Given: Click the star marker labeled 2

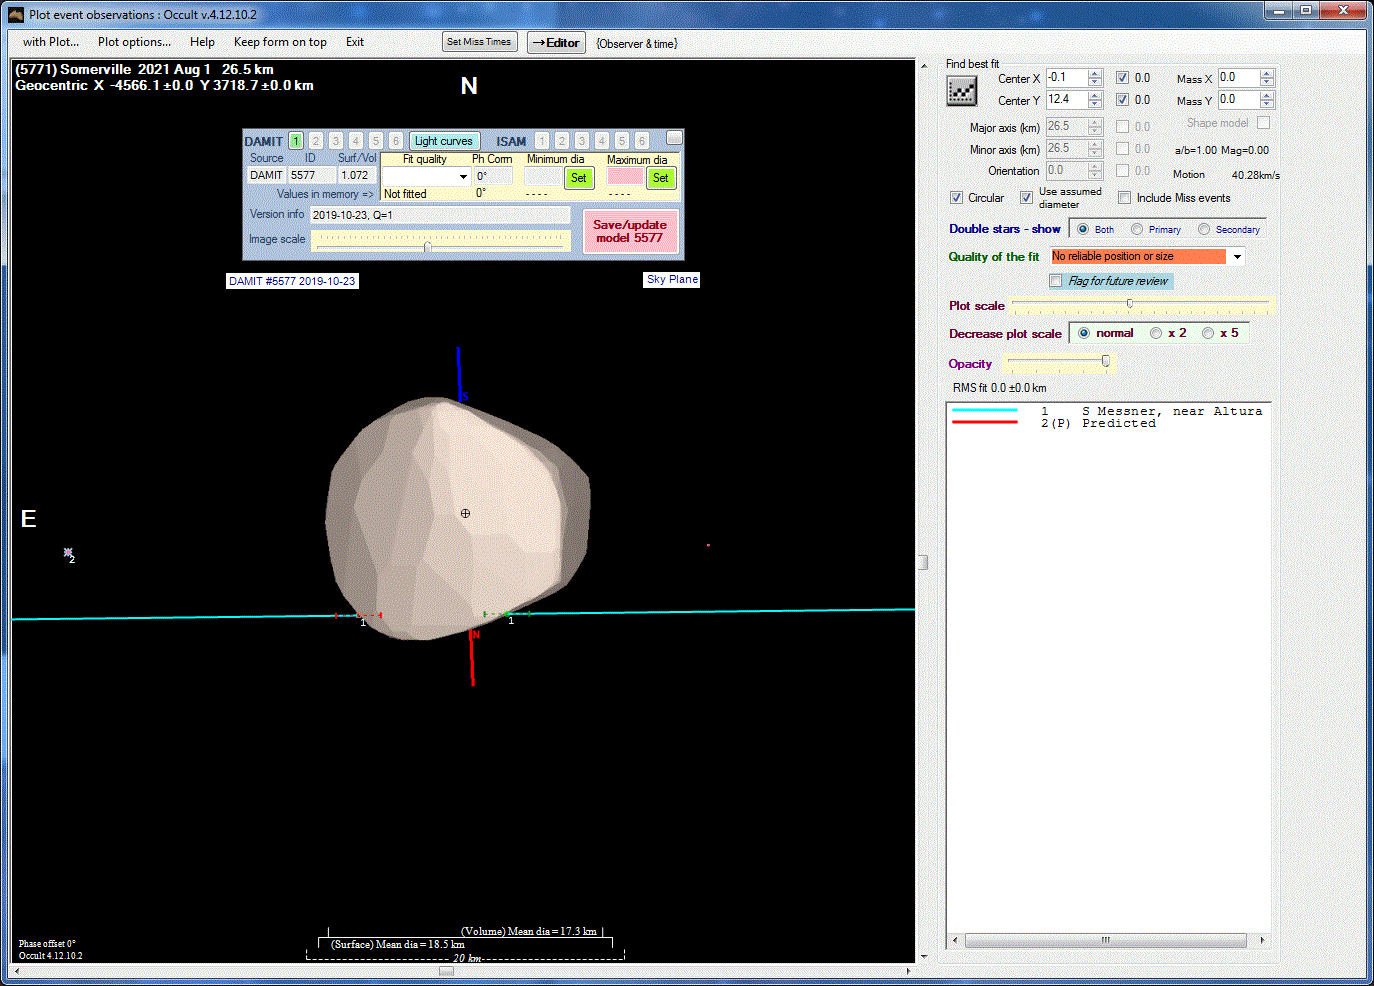Looking at the screenshot, I should click(68, 552).
